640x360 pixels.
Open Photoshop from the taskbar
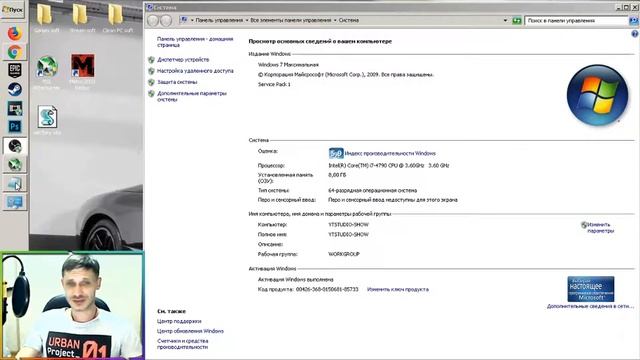point(15,127)
